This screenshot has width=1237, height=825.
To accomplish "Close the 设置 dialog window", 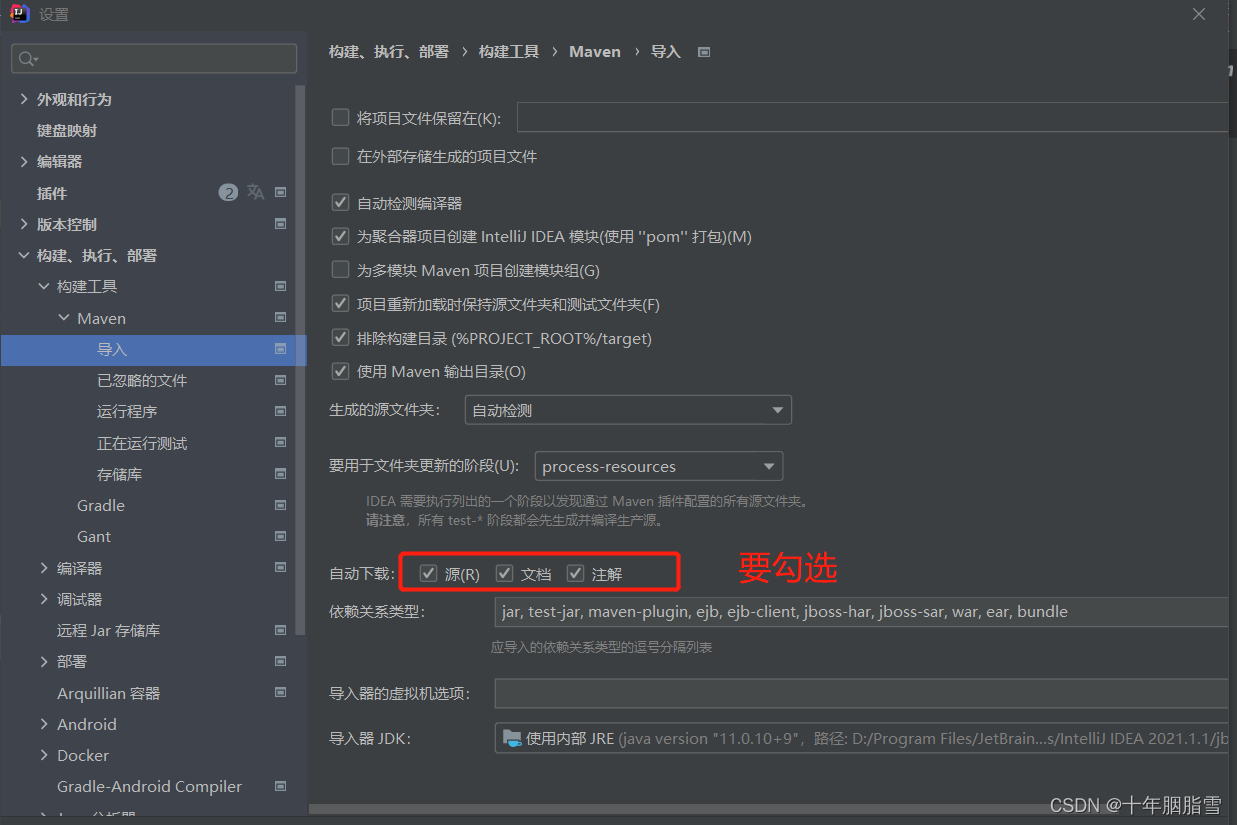I will pos(1200,14).
